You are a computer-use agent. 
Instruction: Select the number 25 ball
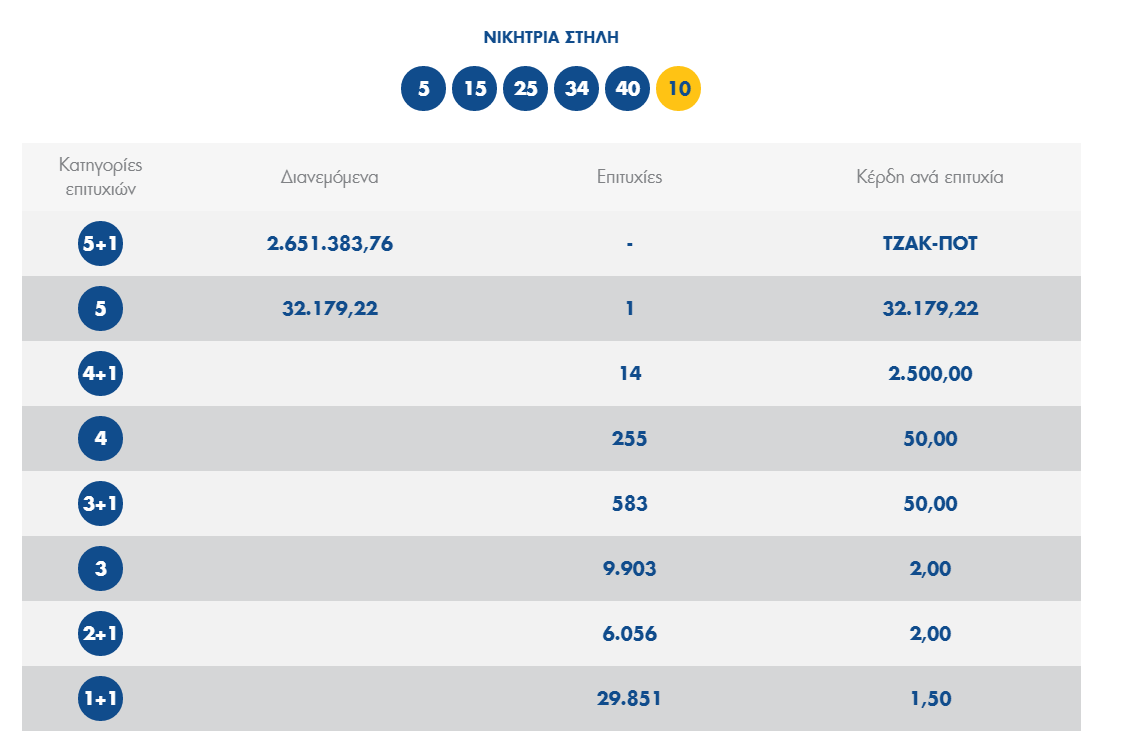coord(526,89)
